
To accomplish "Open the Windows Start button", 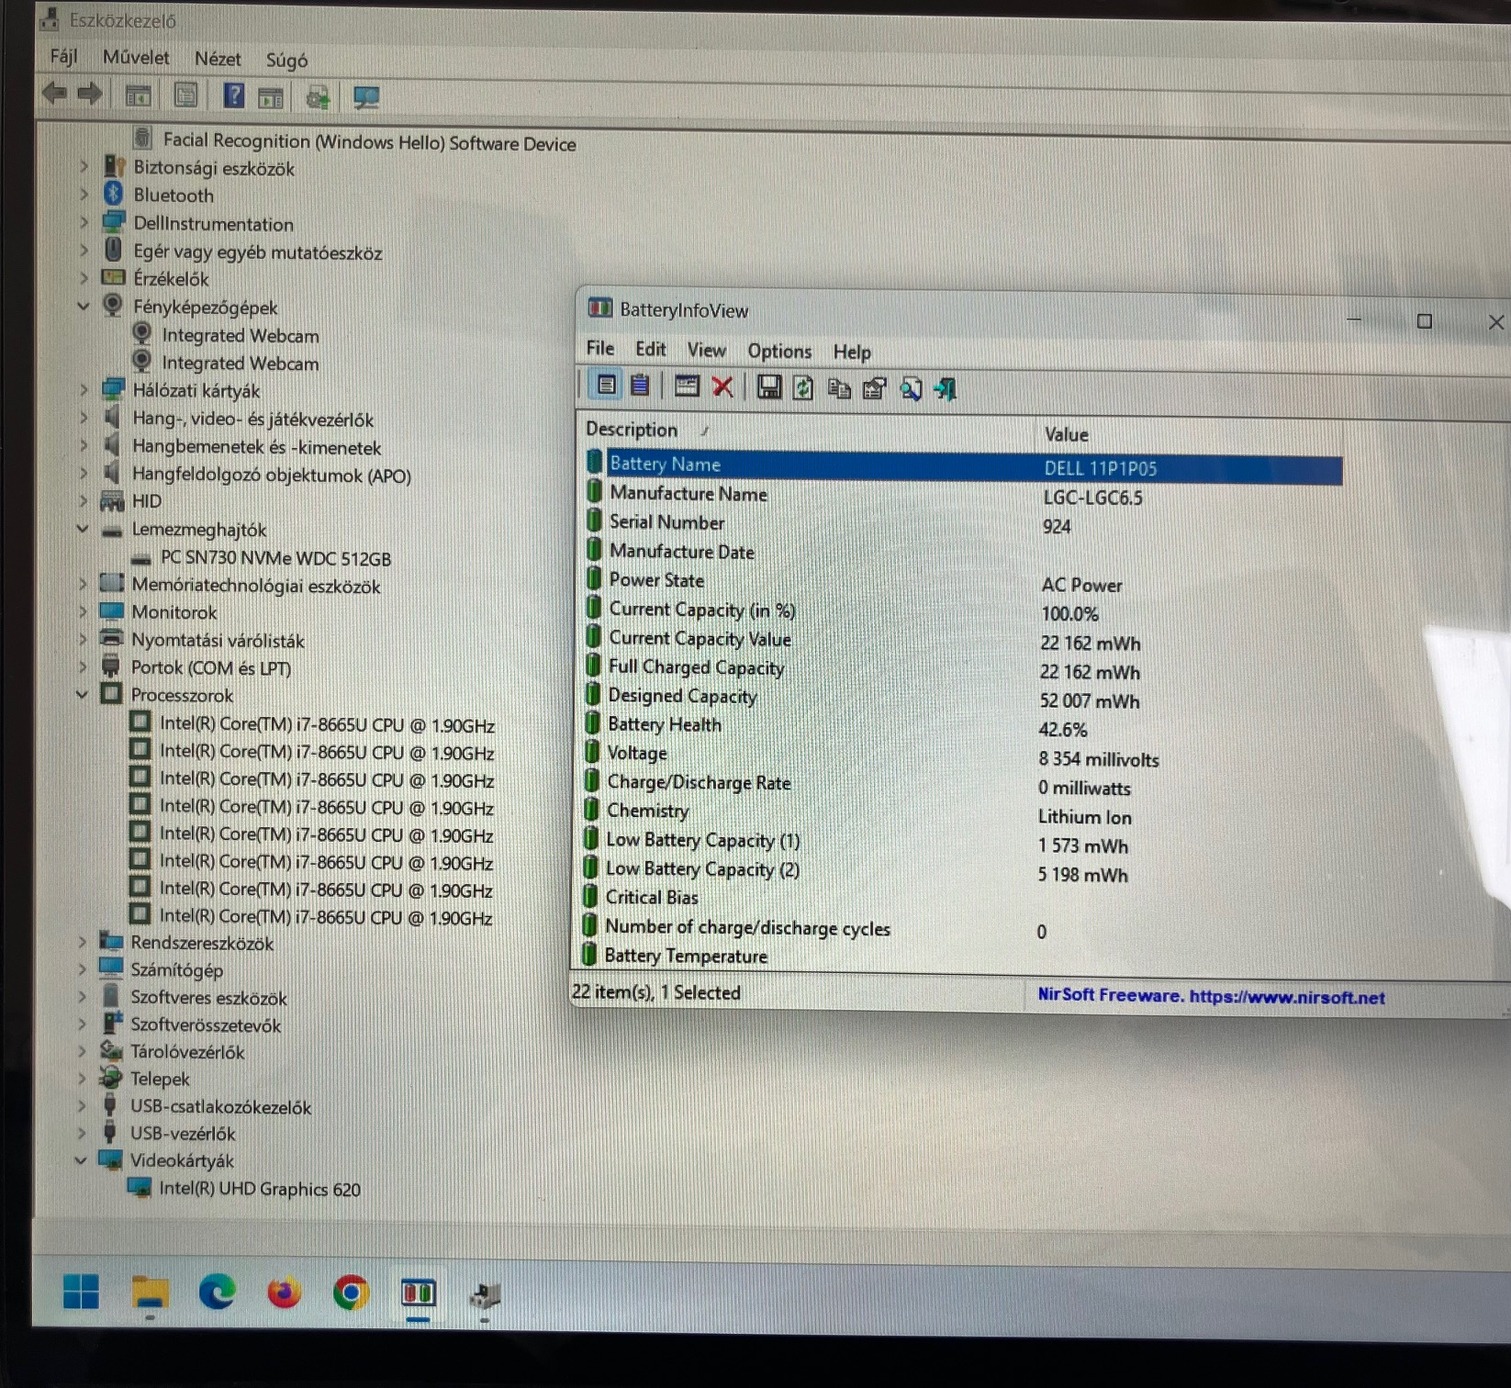I will click(81, 1292).
